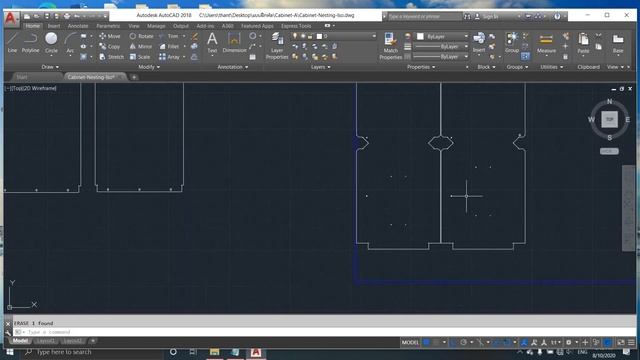
Task: Click the TOP face of ViewCube
Action: click(609, 120)
